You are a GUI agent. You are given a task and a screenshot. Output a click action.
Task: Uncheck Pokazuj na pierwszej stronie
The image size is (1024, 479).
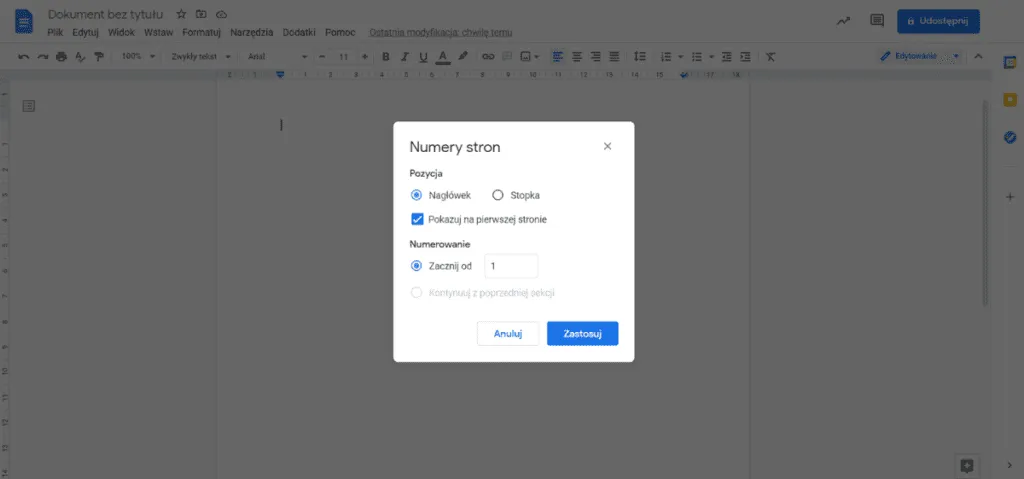point(417,219)
